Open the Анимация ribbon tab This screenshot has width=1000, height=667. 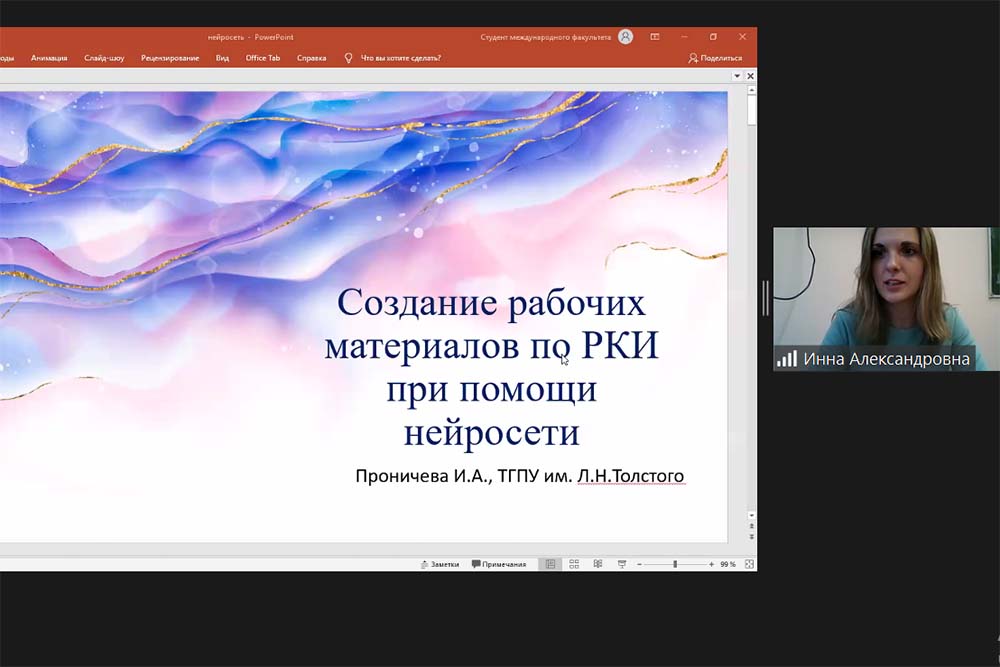tap(49, 58)
